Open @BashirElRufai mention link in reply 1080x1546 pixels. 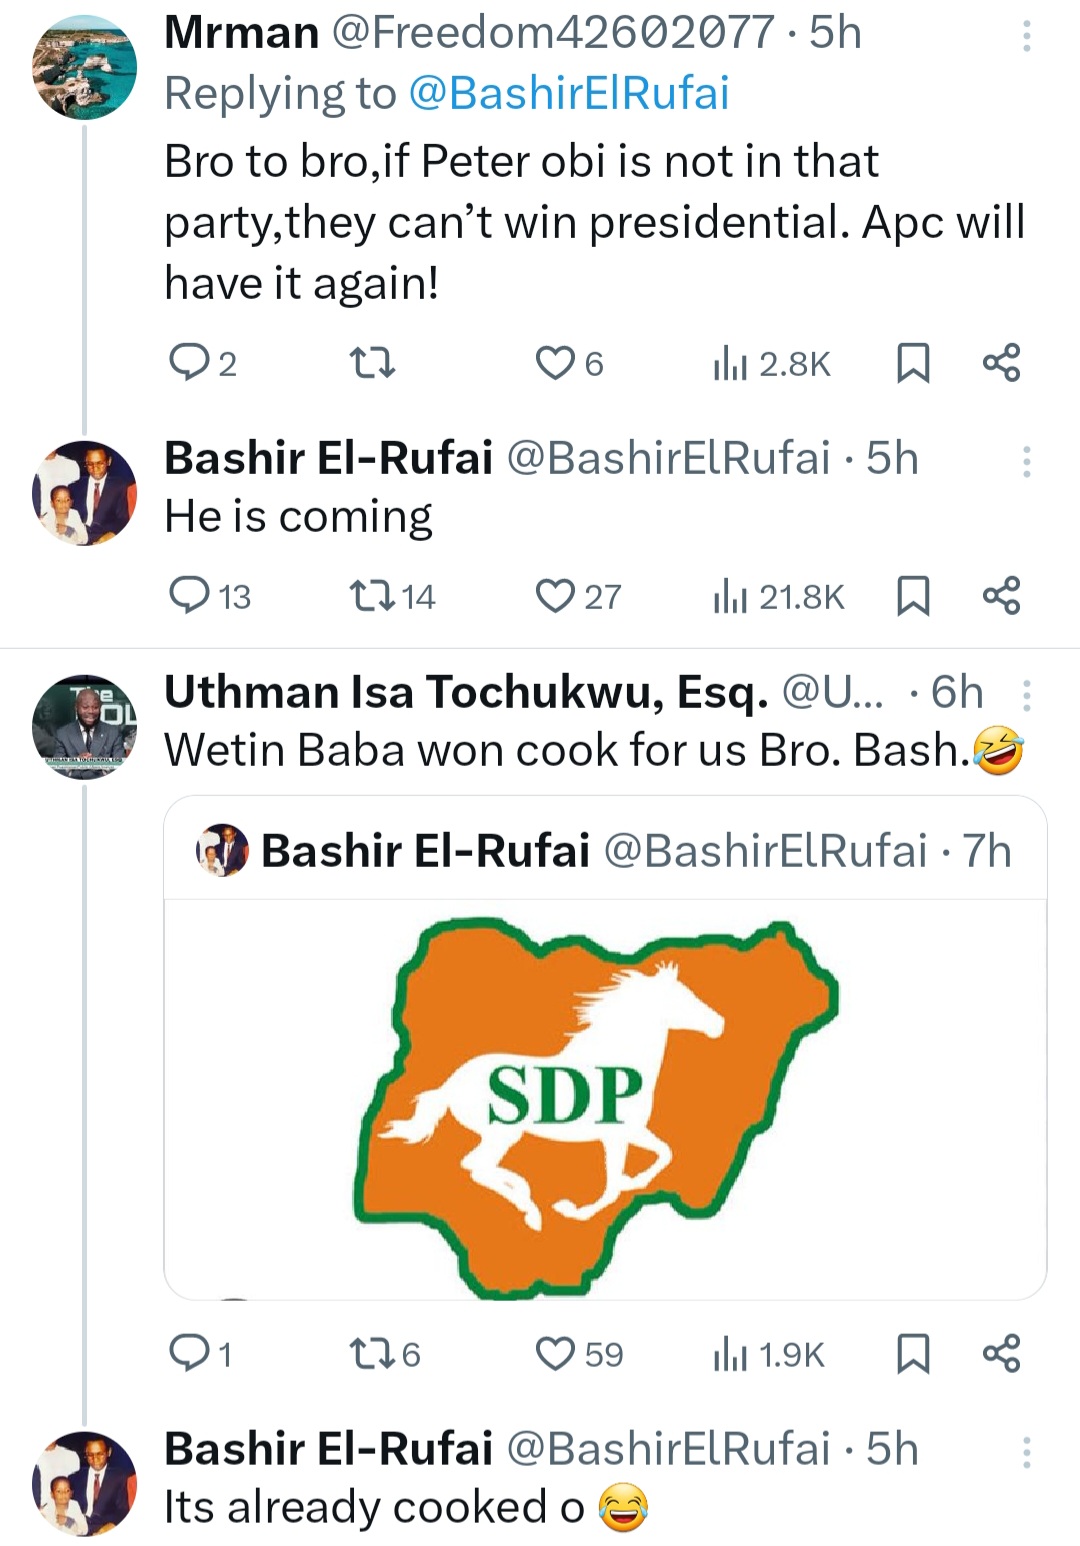pyautogui.click(x=569, y=94)
